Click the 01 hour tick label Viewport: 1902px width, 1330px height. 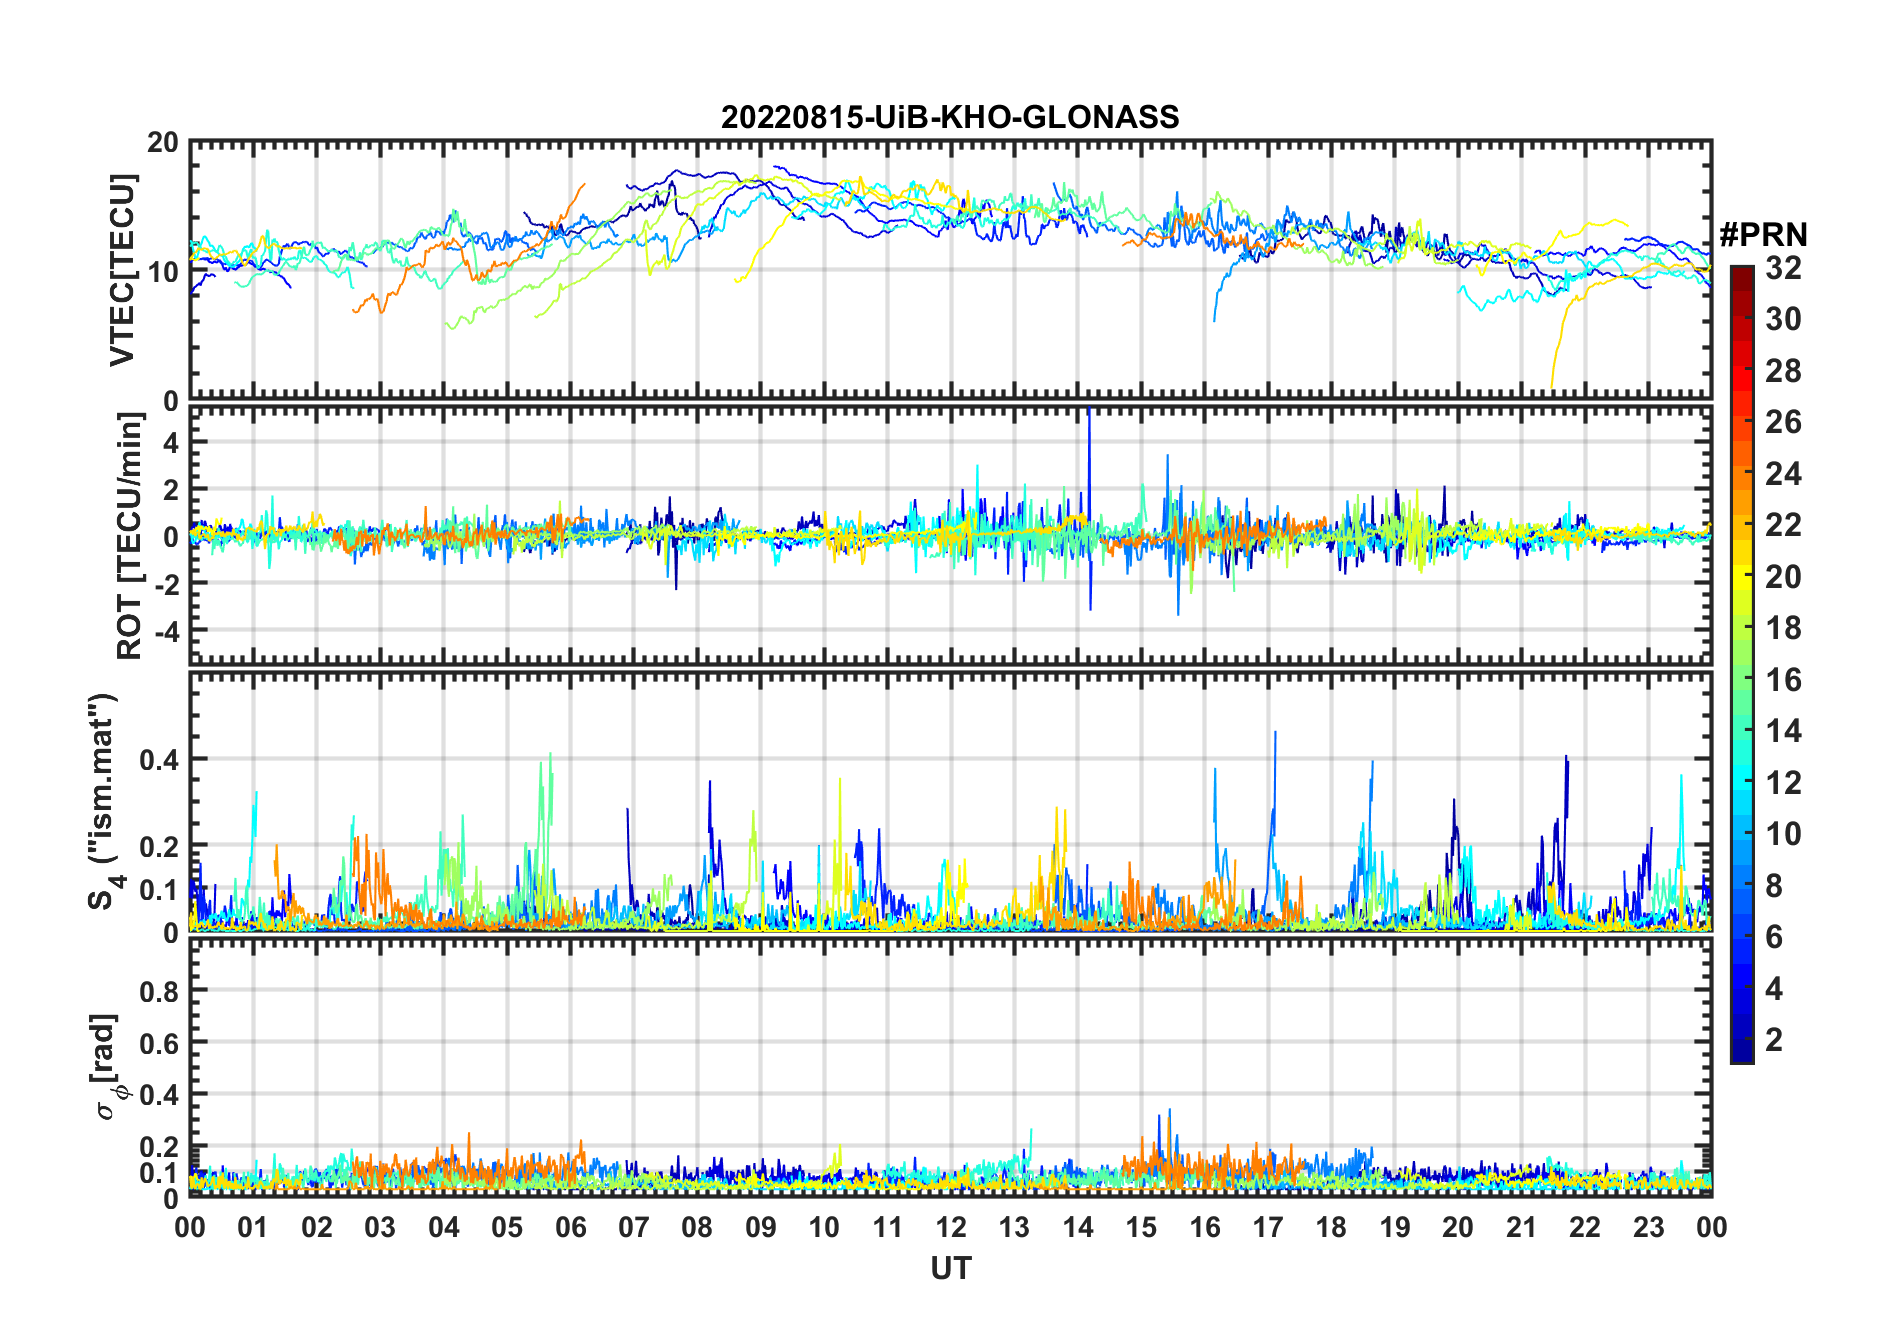pos(254,1227)
